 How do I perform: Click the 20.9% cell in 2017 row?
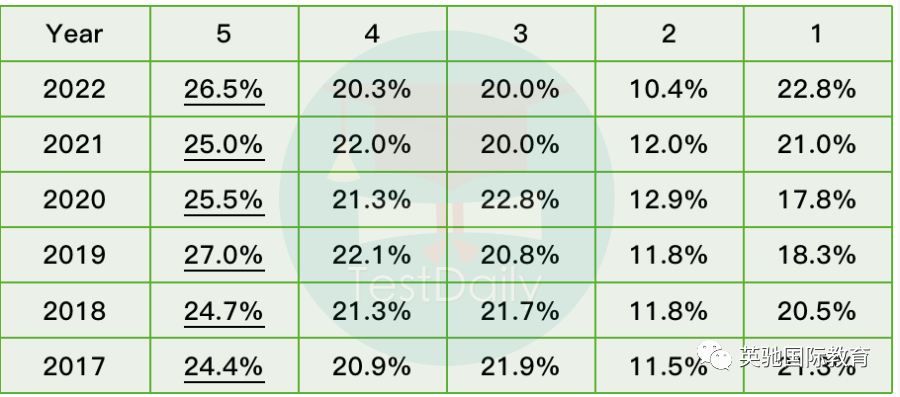372,366
